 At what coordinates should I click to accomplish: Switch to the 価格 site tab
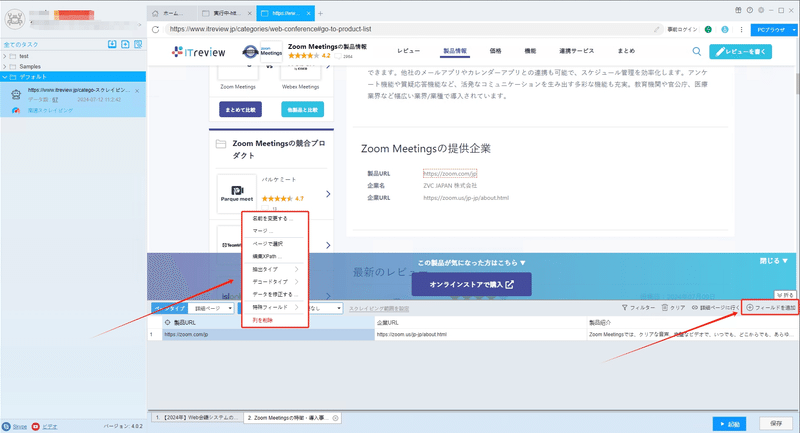(495, 51)
